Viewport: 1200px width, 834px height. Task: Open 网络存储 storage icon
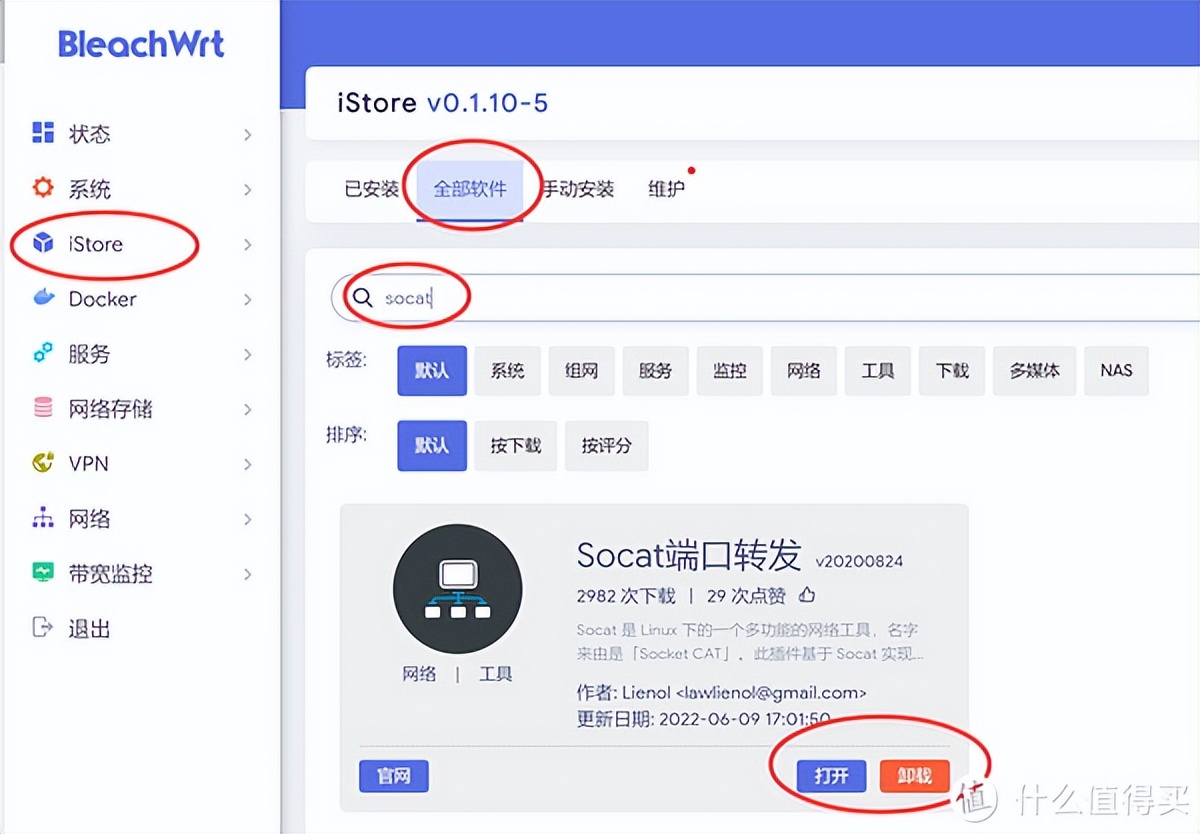click(x=41, y=408)
